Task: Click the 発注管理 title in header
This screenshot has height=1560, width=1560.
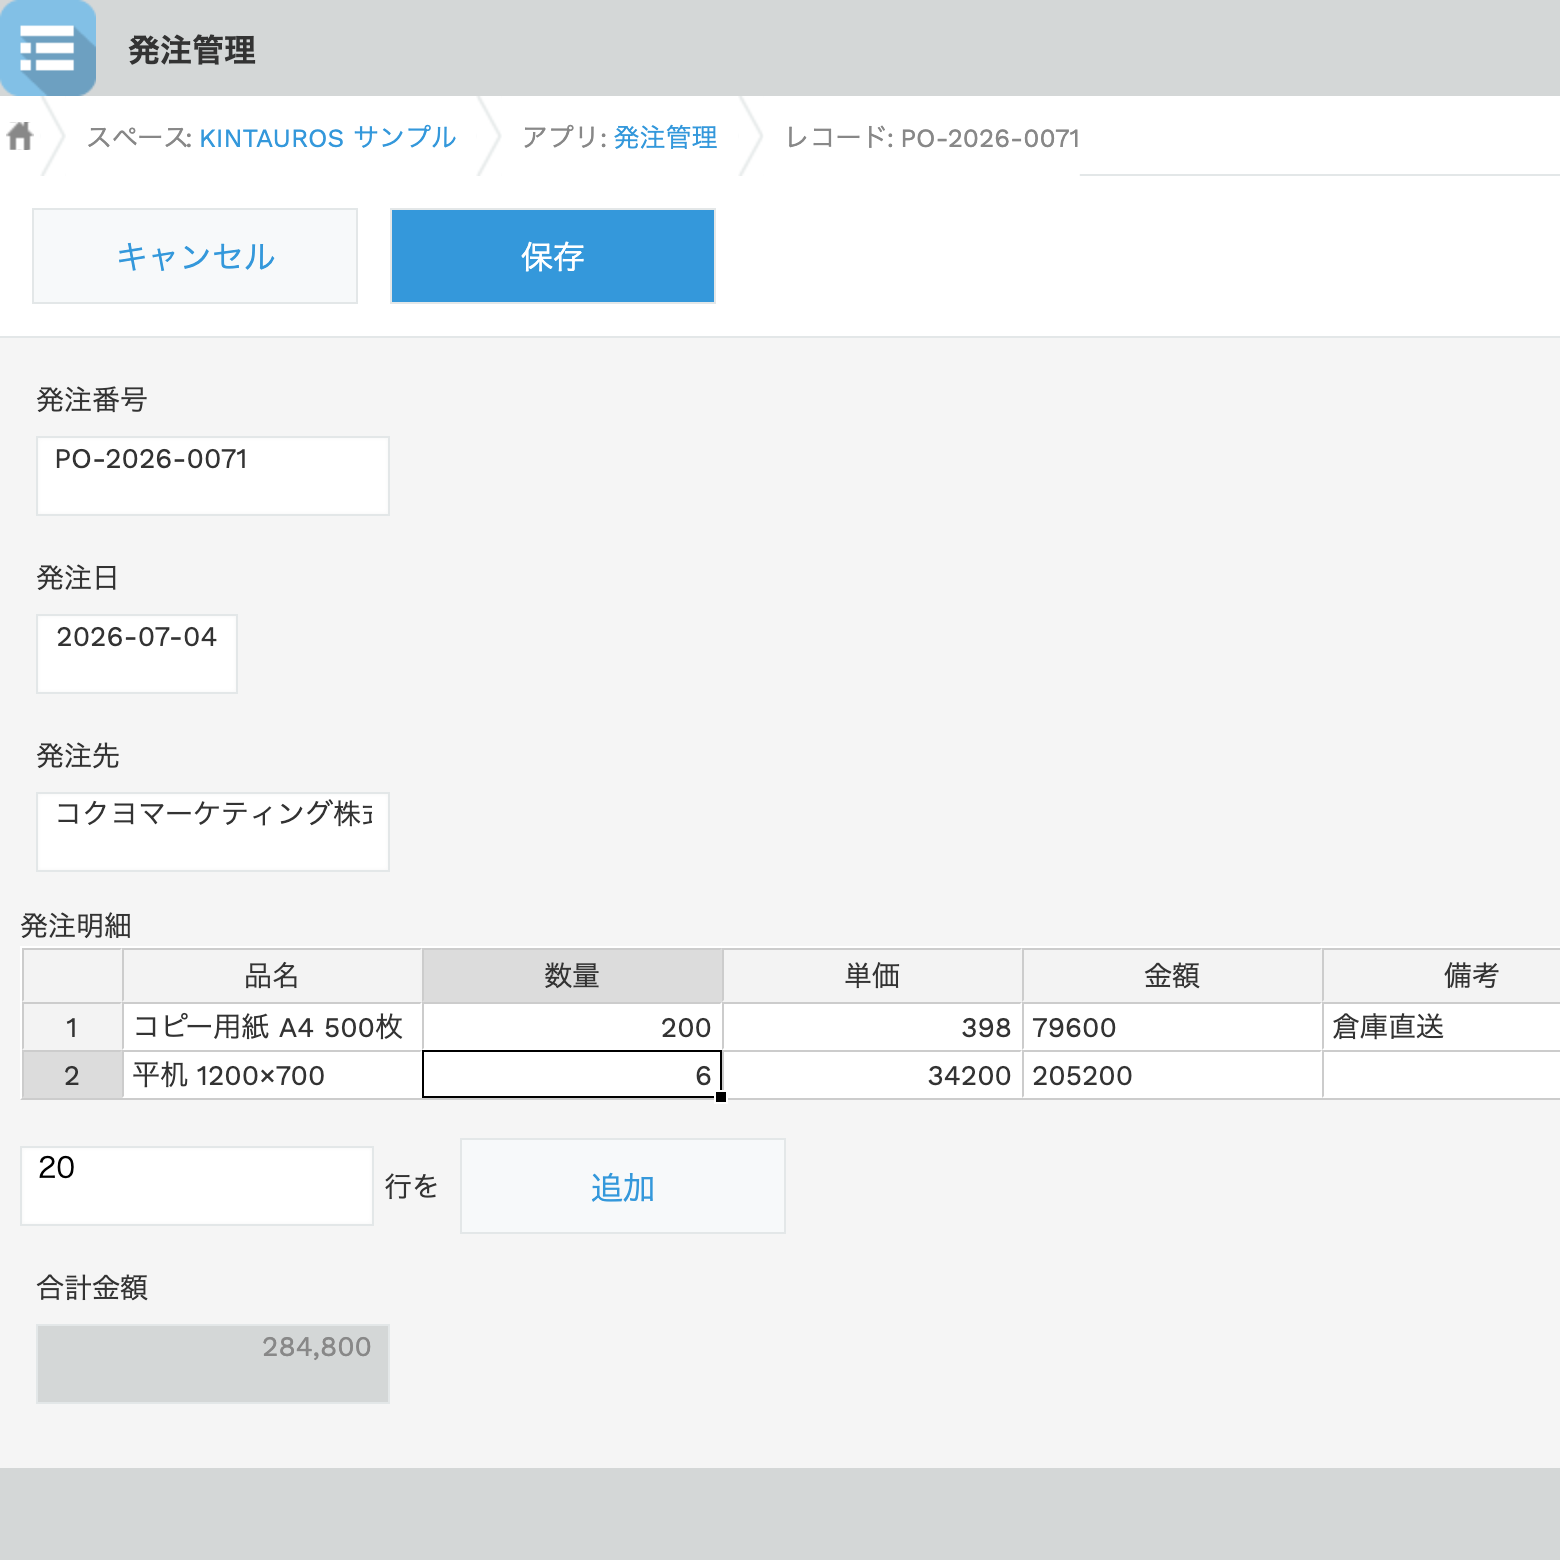Action: [x=192, y=50]
